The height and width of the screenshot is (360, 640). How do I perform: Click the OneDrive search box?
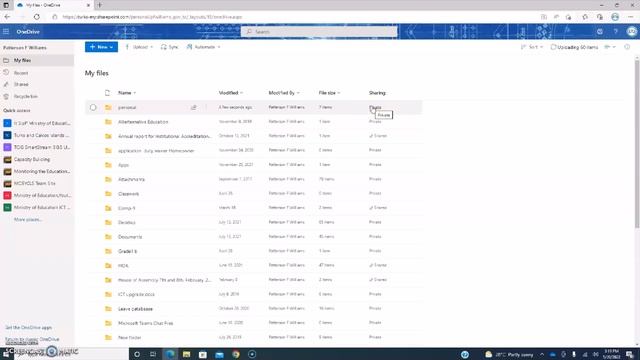(319, 31)
